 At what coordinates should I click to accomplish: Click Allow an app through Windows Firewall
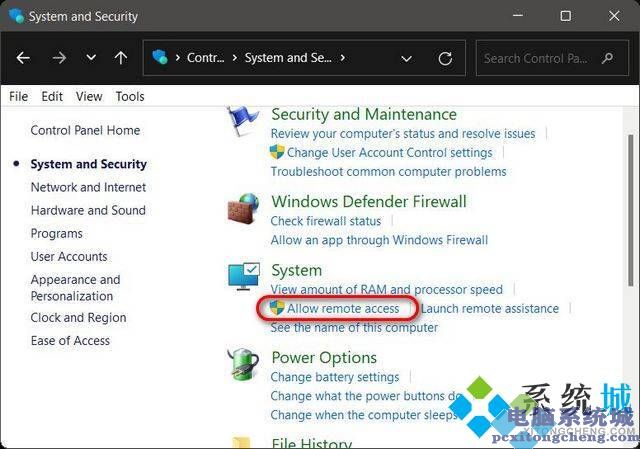pos(379,240)
